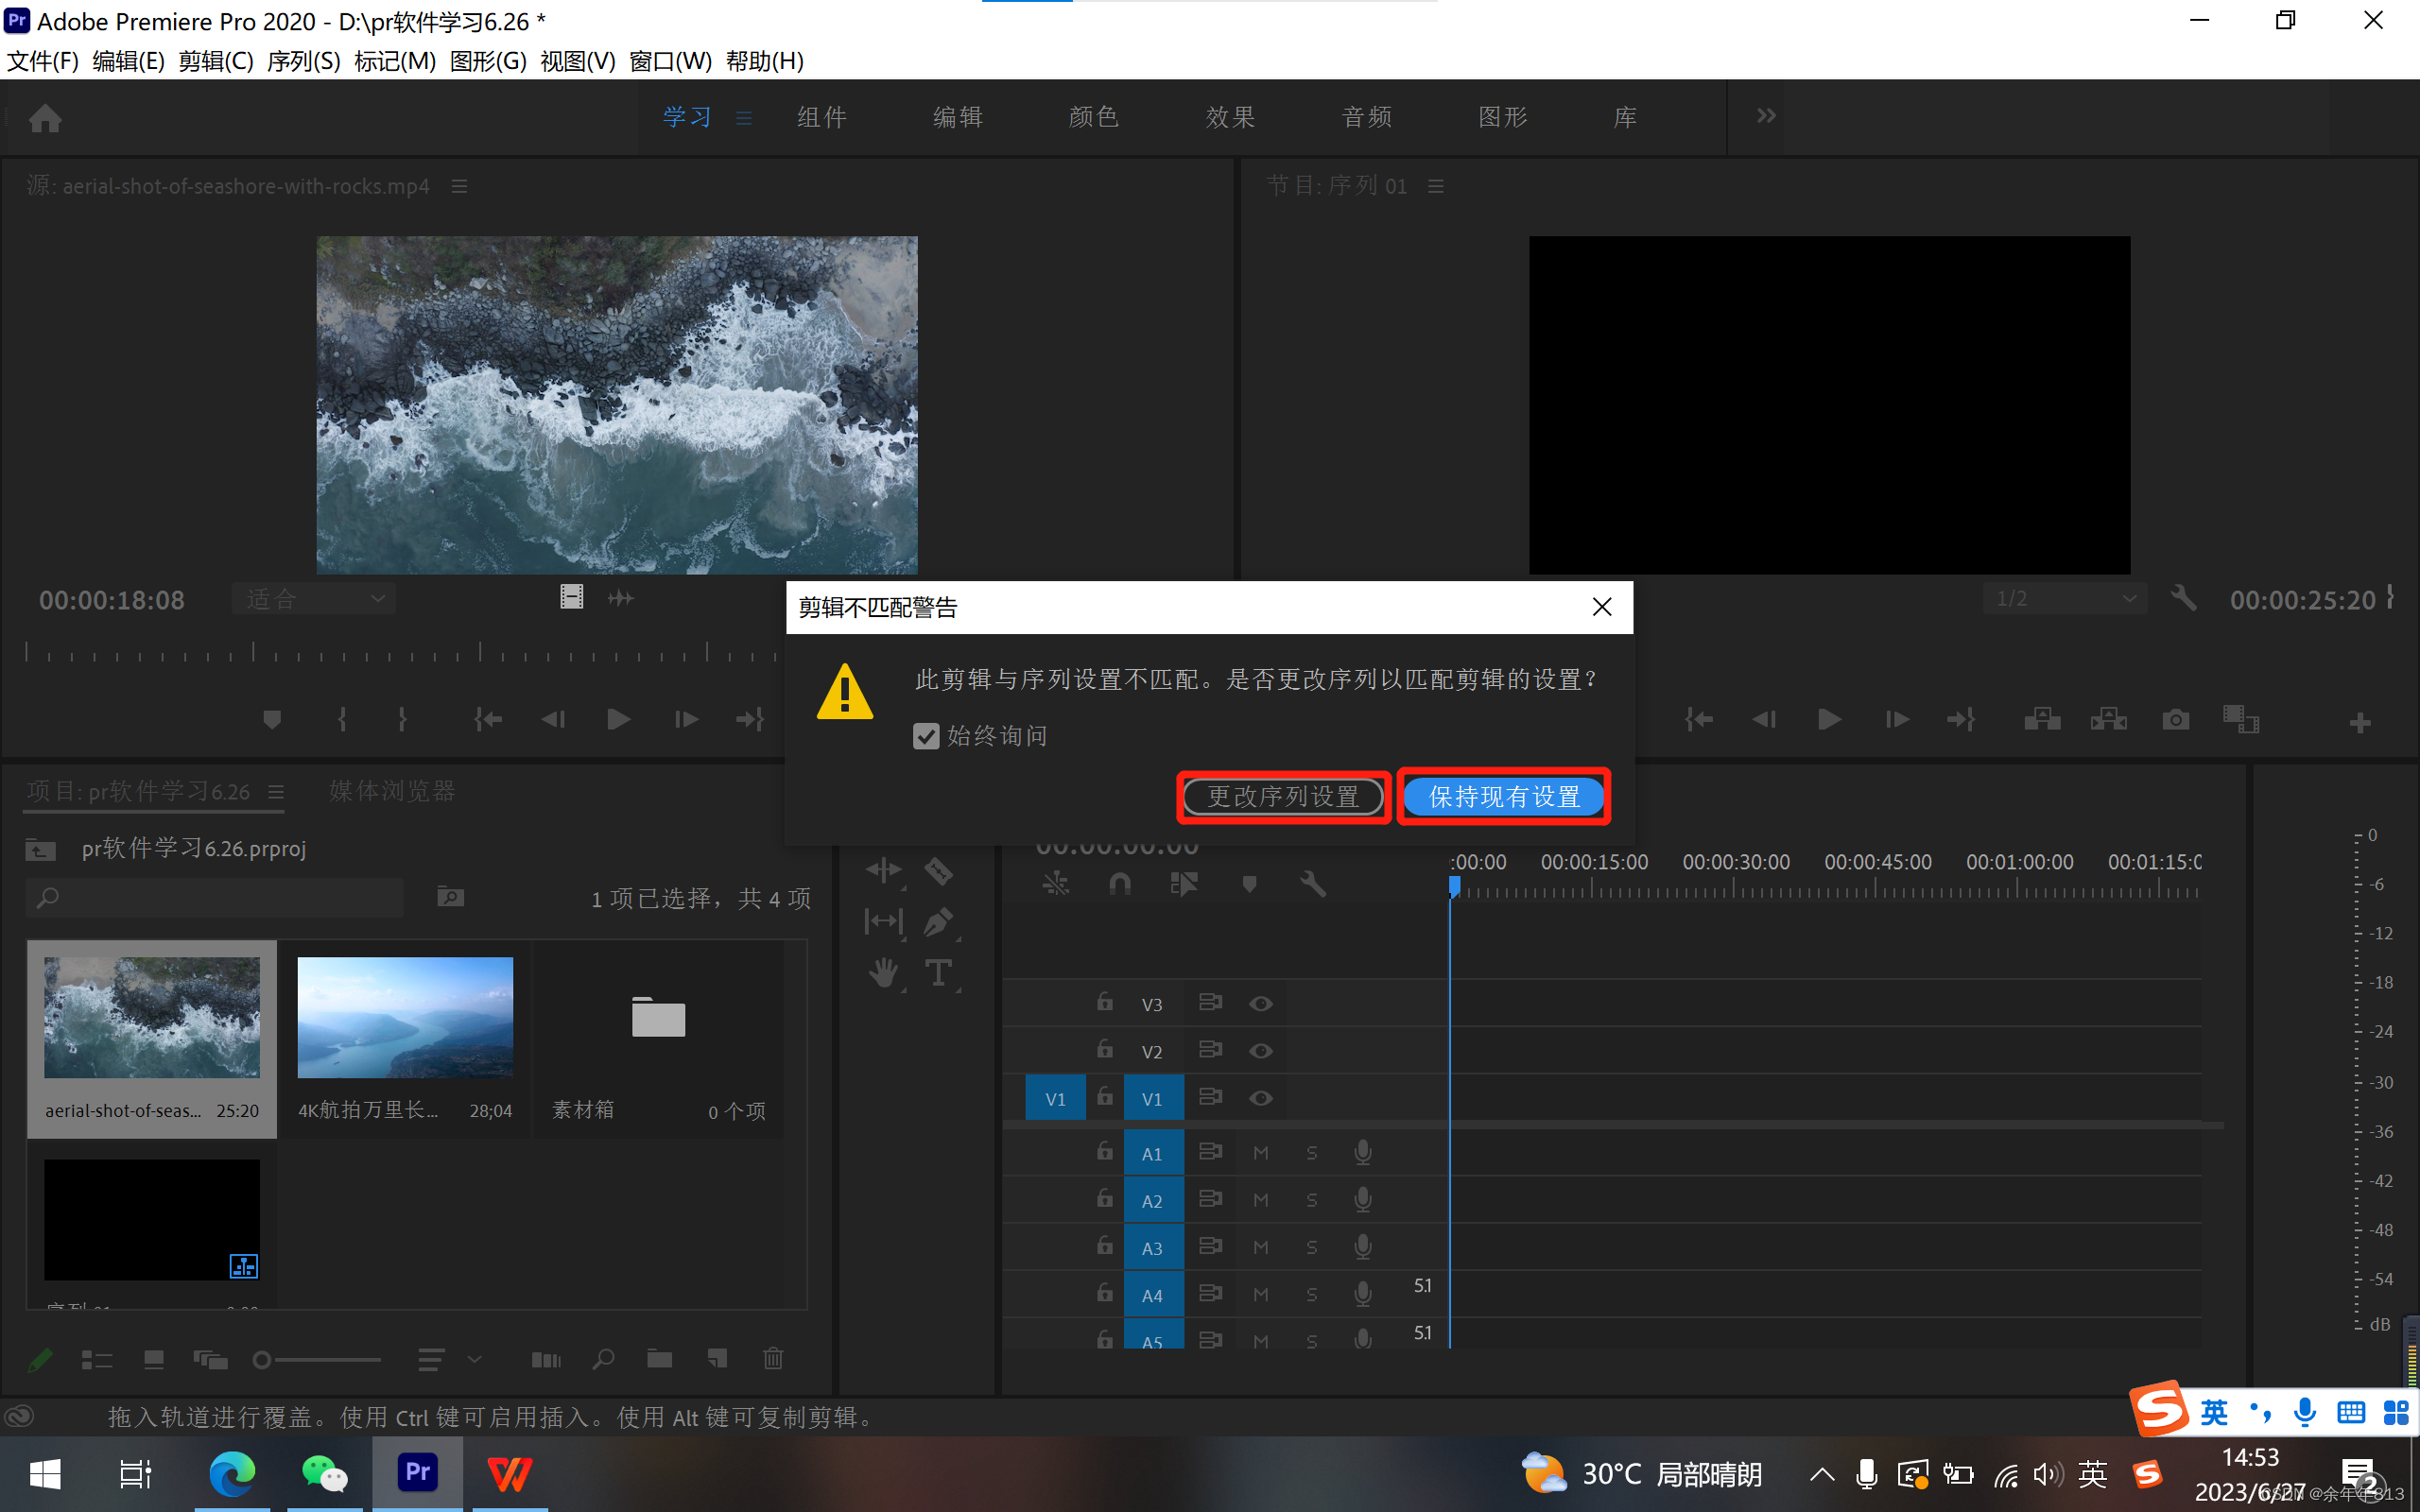Uncheck the 始终询问 checkbox

926,736
